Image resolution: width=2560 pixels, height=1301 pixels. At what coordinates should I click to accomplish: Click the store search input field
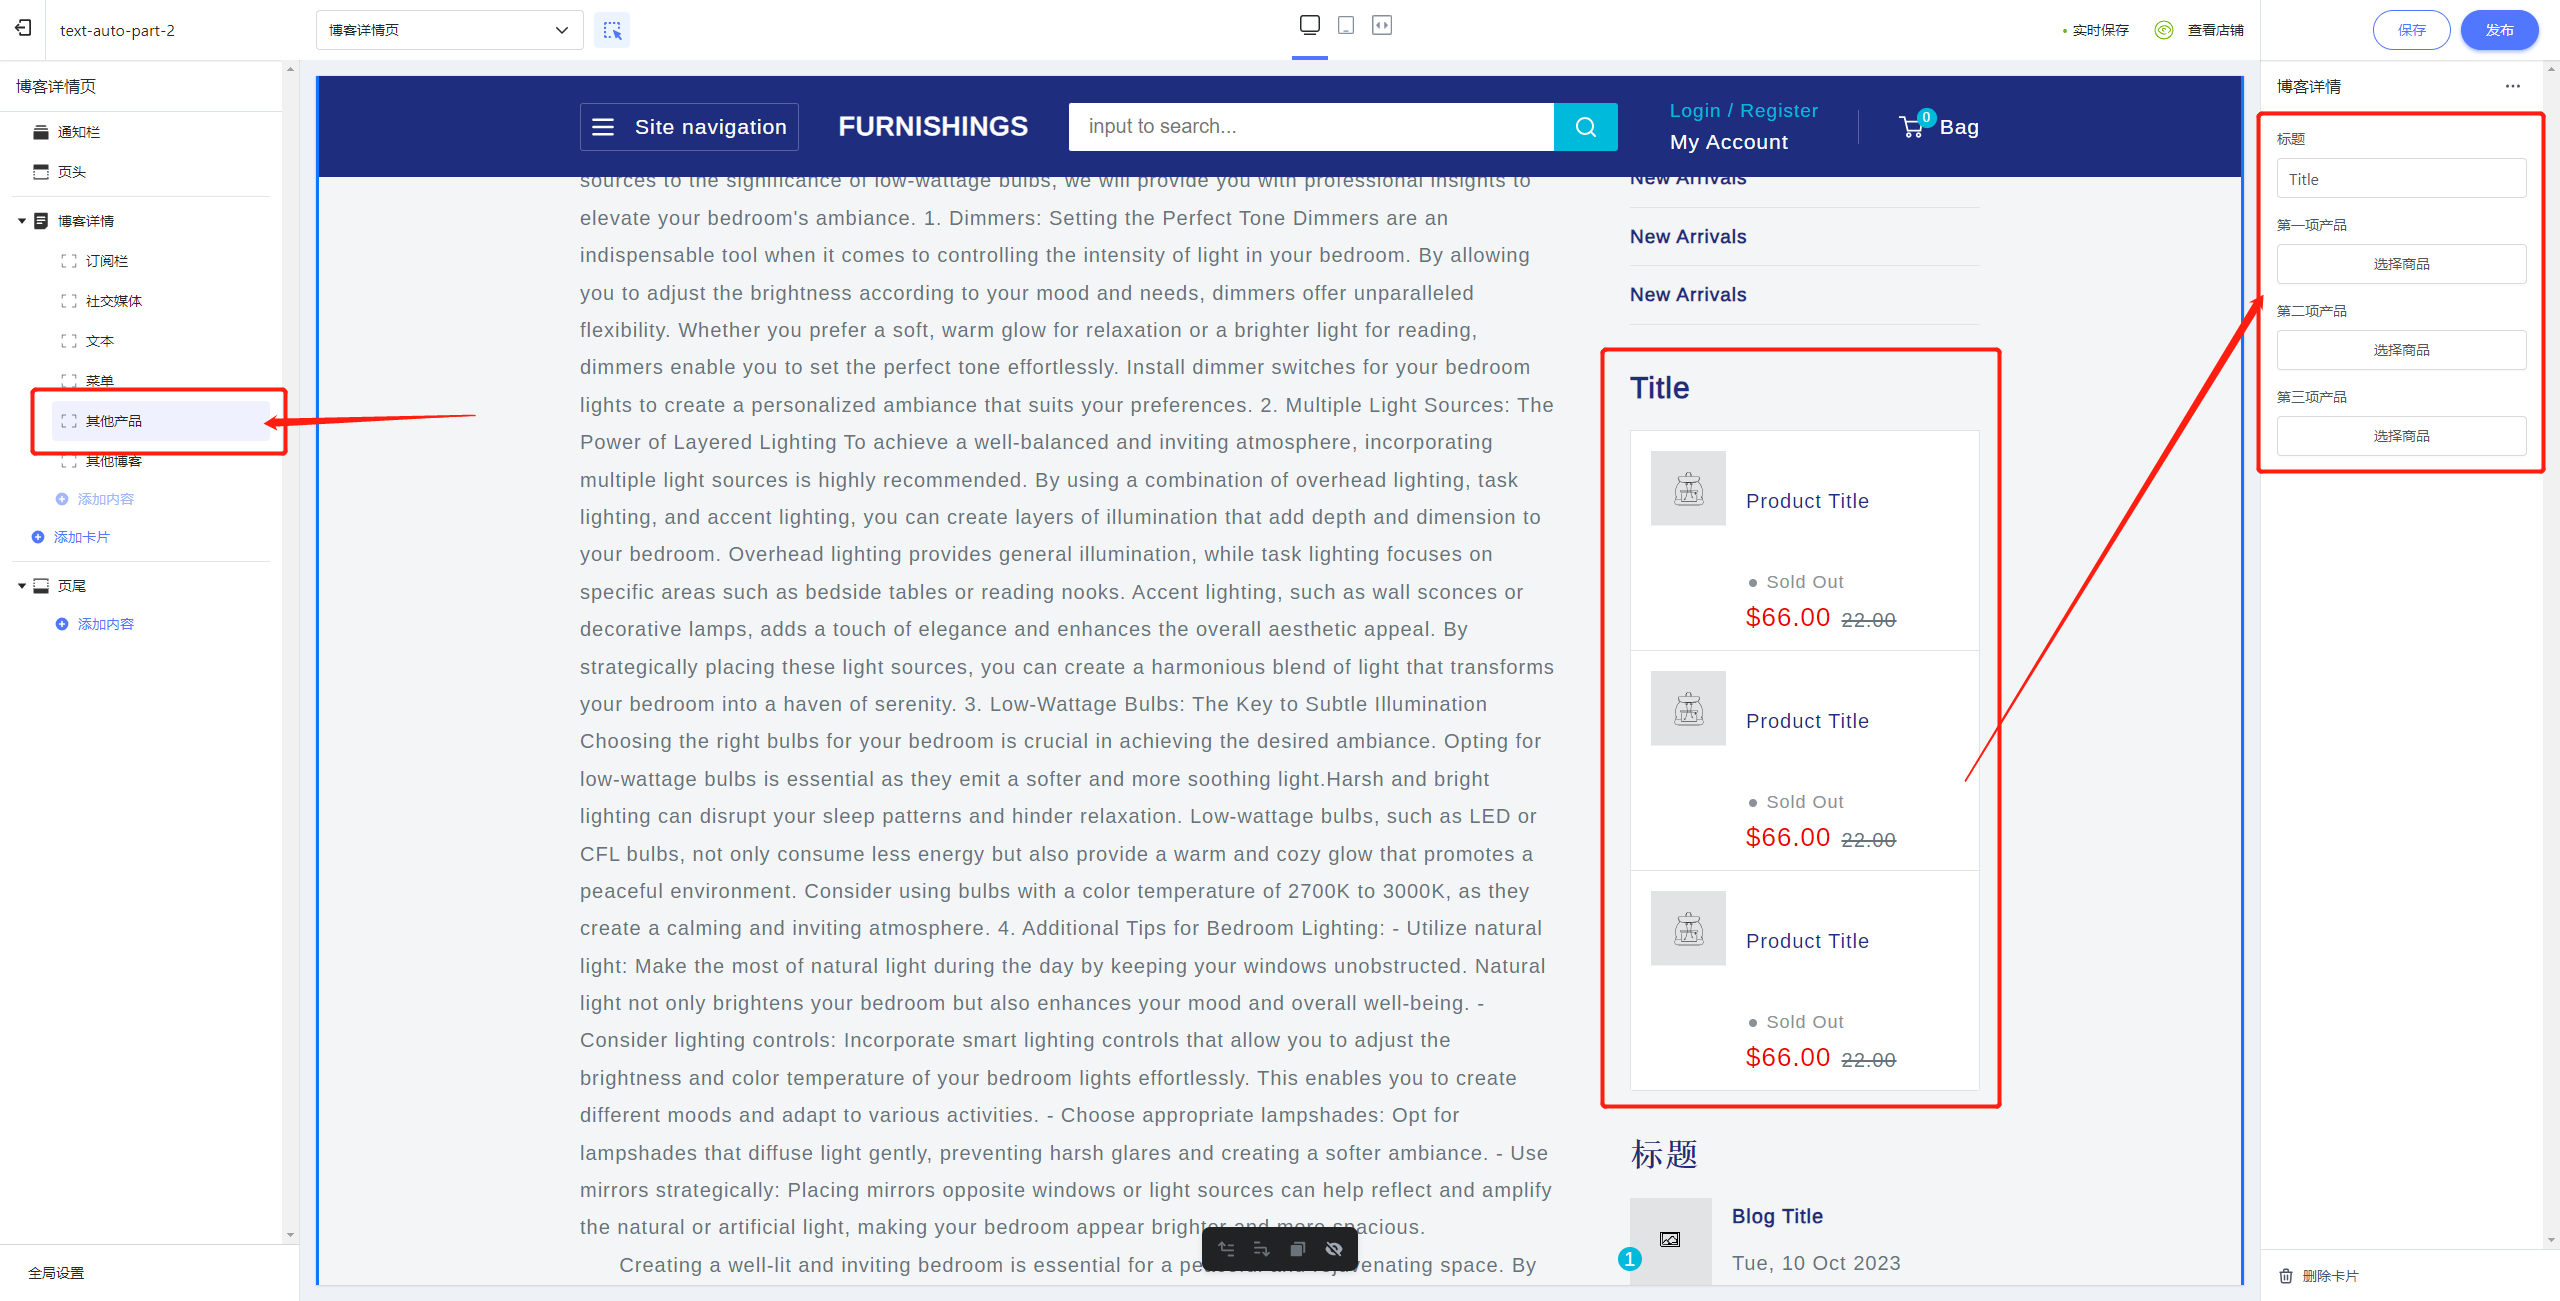click(x=1311, y=127)
